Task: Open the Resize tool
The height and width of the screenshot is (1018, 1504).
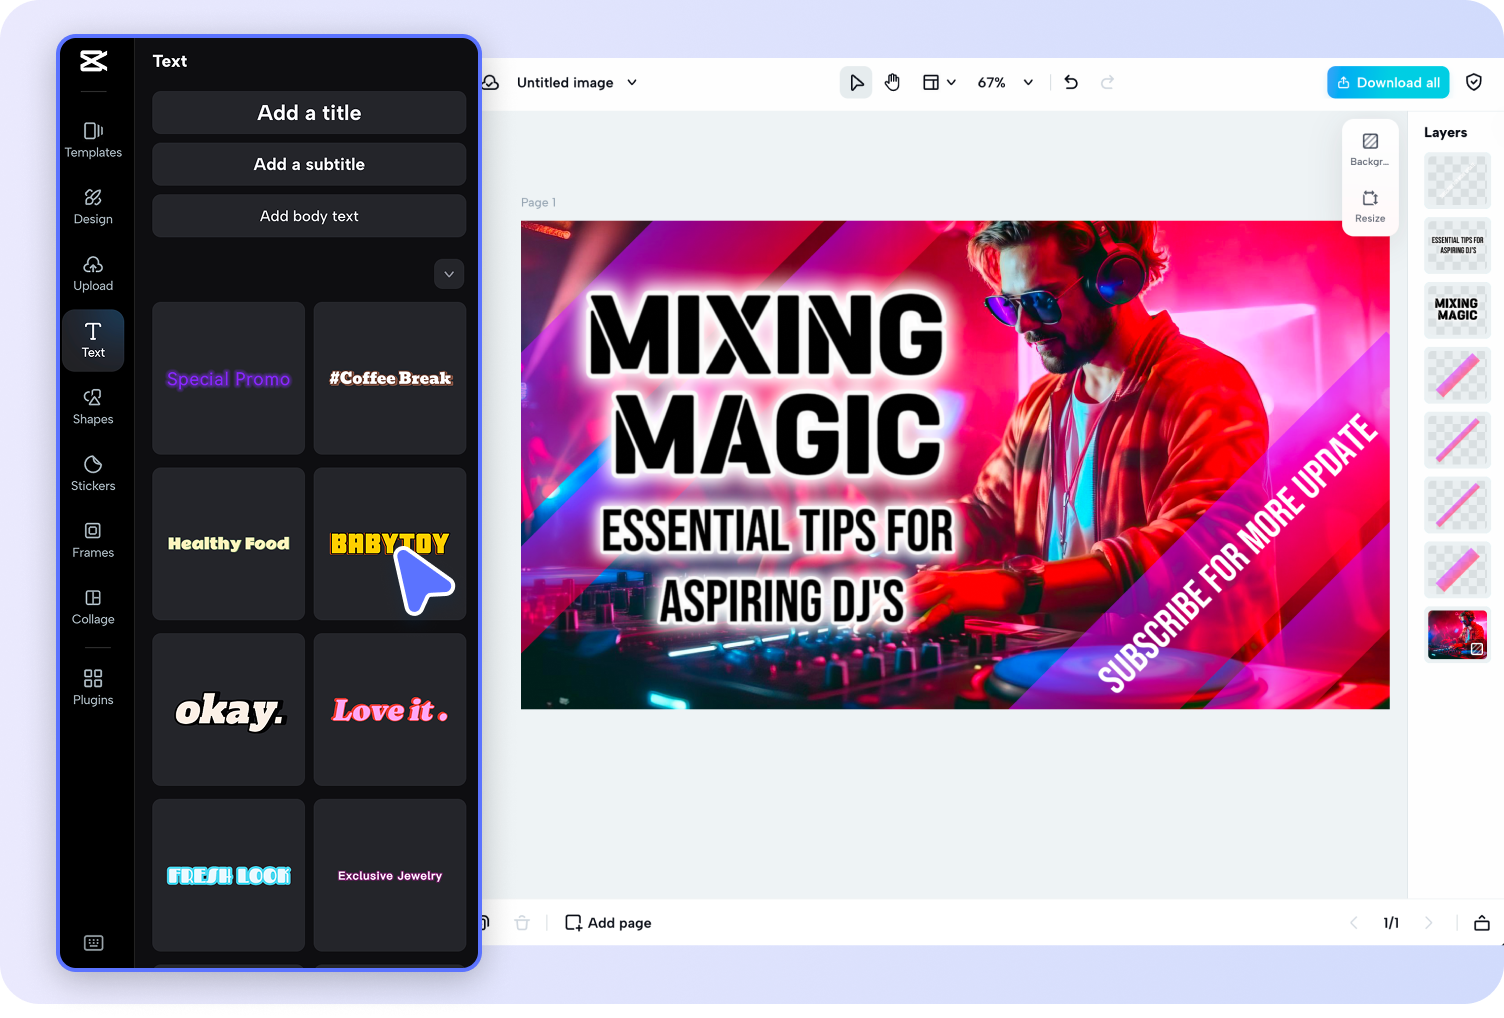Action: point(1370,206)
